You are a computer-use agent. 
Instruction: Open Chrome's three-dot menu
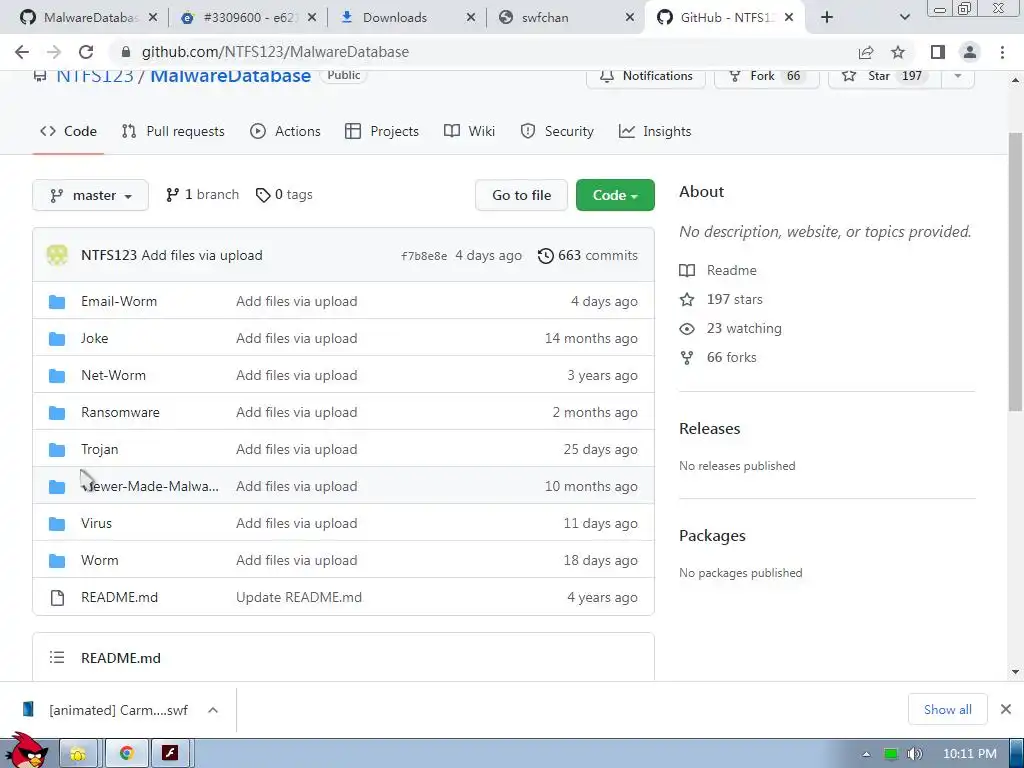click(x=1002, y=52)
